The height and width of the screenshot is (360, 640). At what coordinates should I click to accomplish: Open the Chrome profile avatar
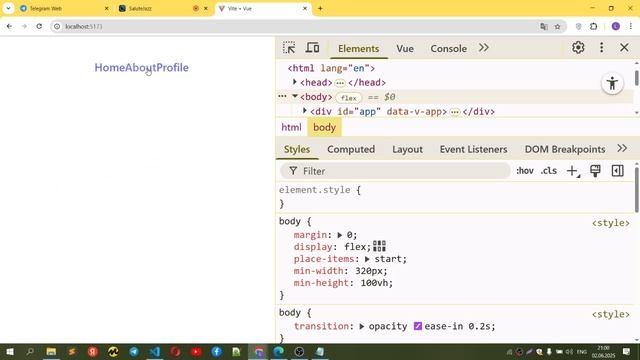(x=616, y=27)
